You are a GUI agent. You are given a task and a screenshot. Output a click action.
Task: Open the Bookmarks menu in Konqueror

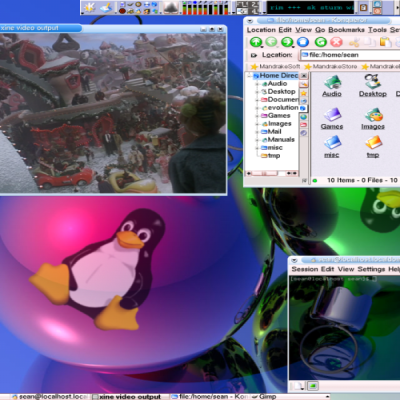(346, 30)
